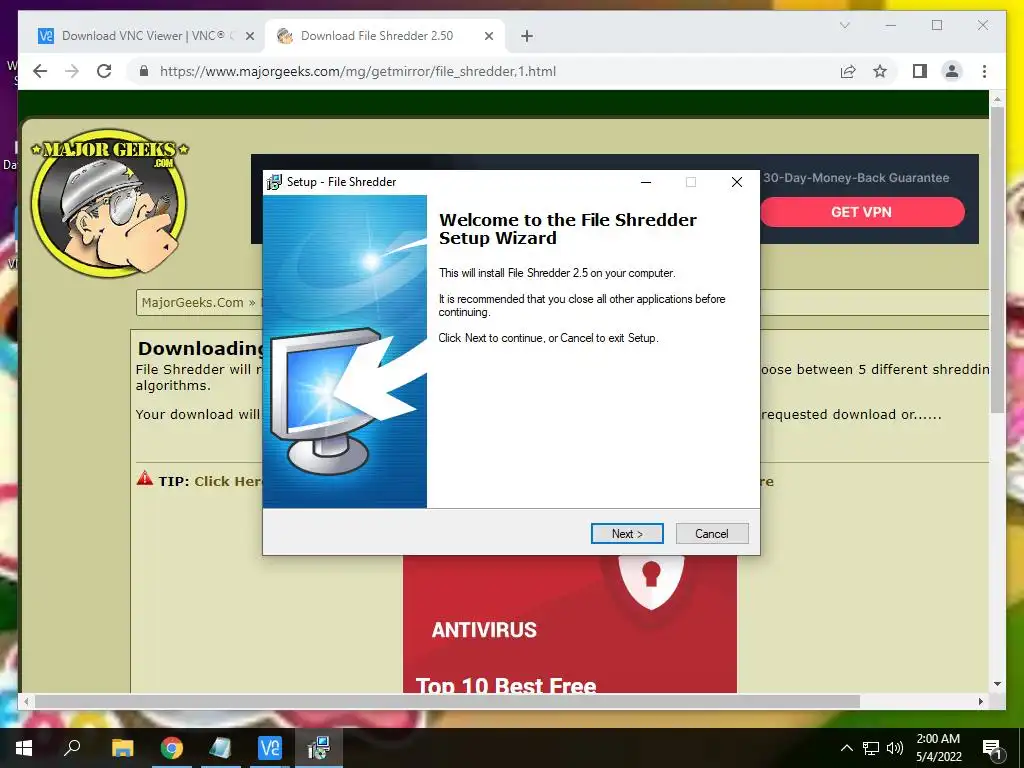This screenshot has height=768, width=1024.
Task: Open Chrome three-dot menu
Action: pyautogui.click(x=984, y=71)
